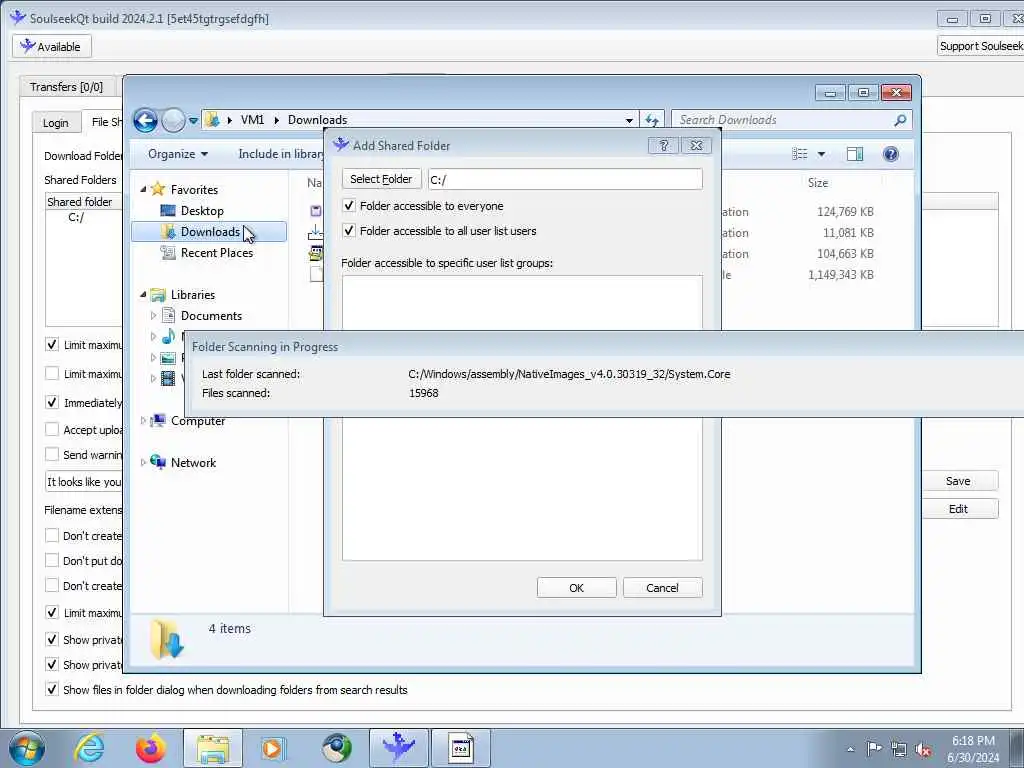Click the Select Folder button

pos(381,179)
